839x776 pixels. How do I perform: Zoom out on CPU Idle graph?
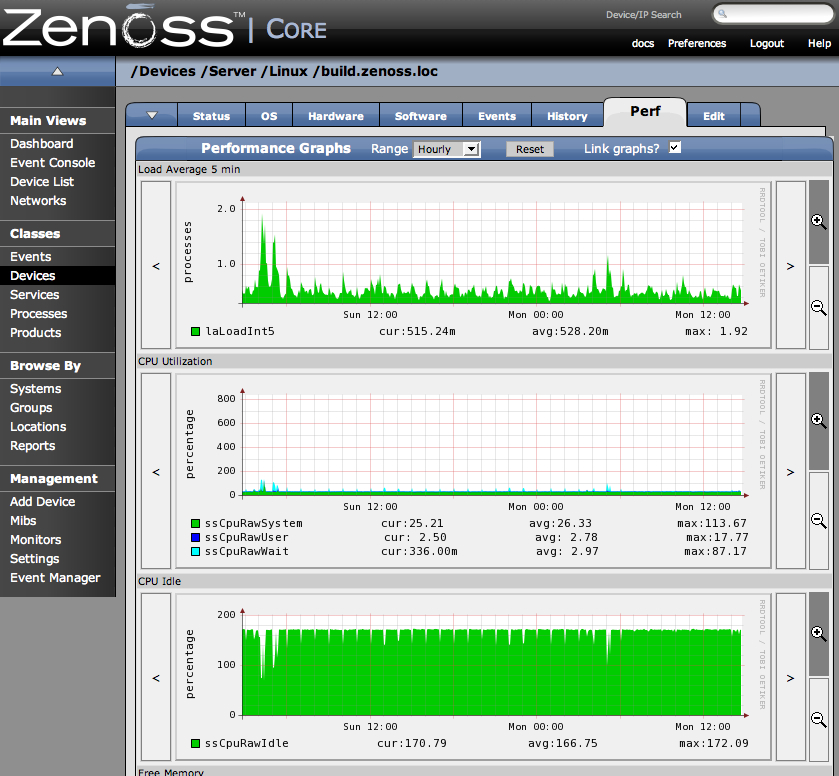coord(818,719)
